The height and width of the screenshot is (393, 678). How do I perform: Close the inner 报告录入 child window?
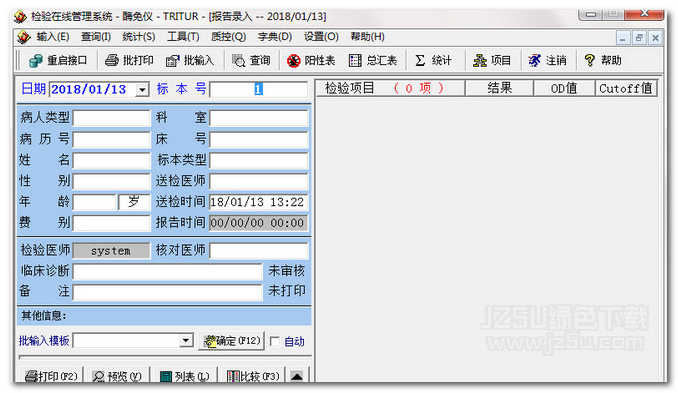656,38
